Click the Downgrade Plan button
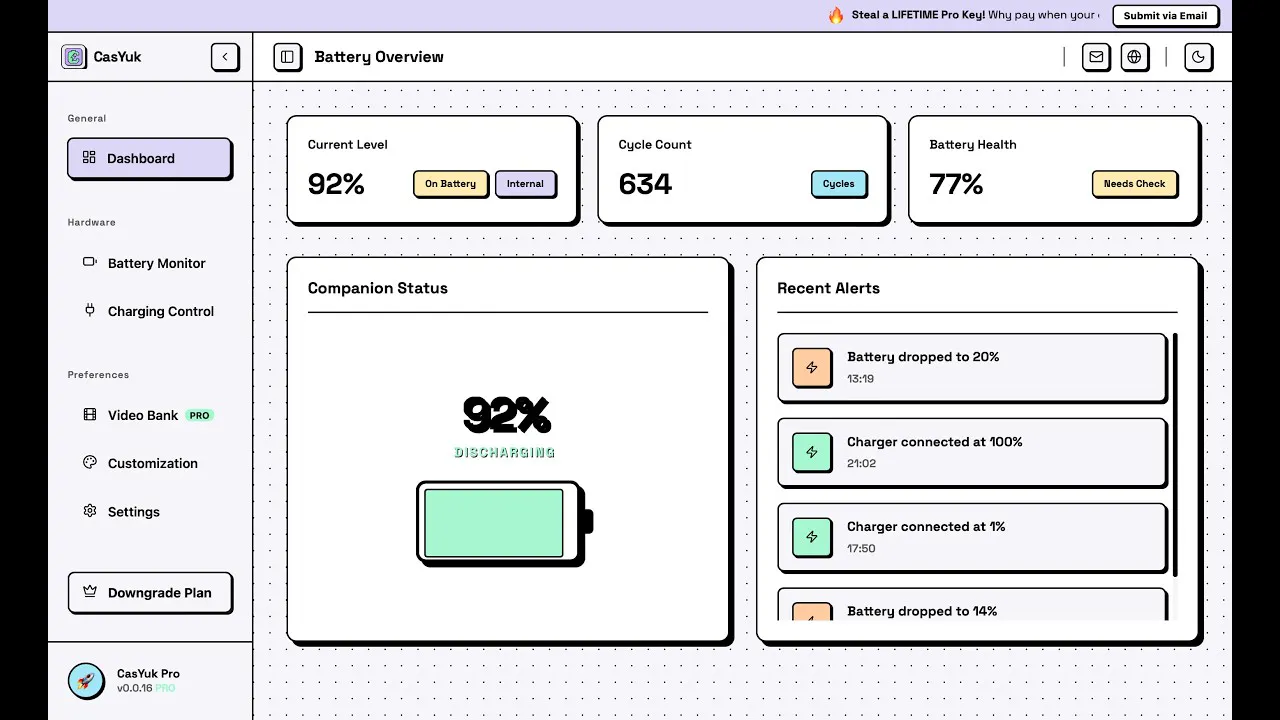 [x=150, y=592]
